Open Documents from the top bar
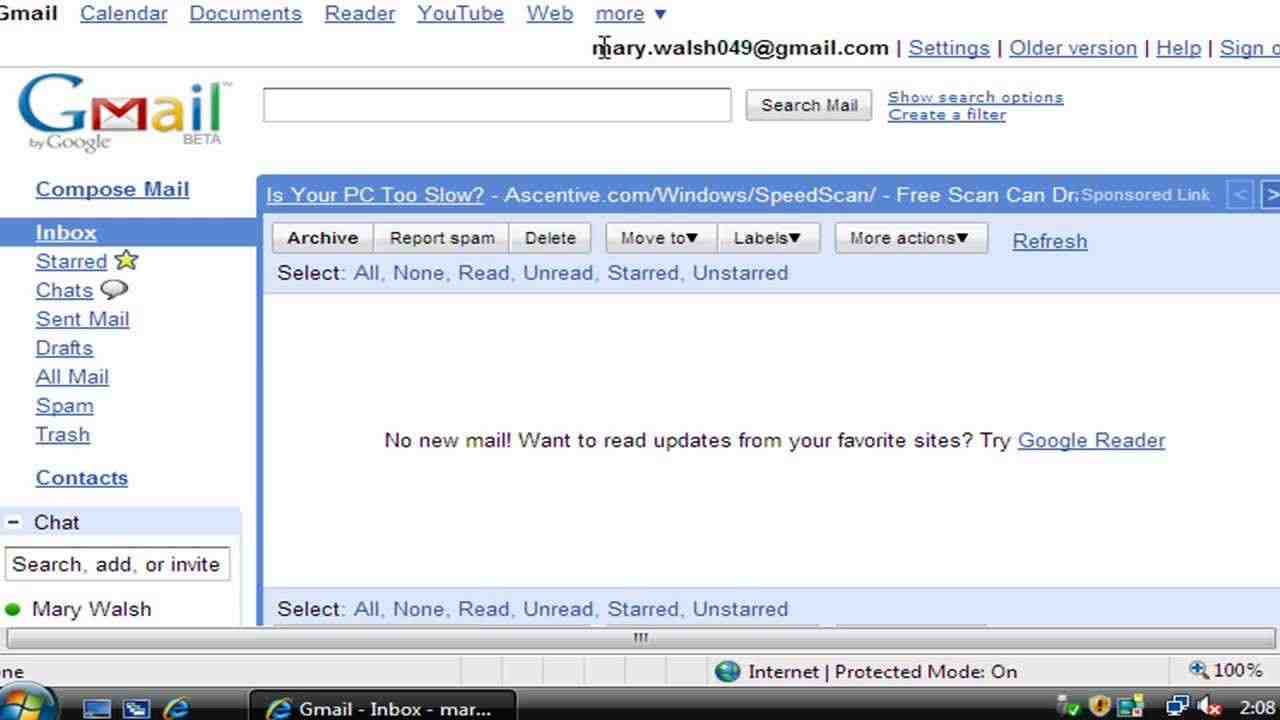Image resolution: width=1280 pixels, height=720 pixels. 245,14
